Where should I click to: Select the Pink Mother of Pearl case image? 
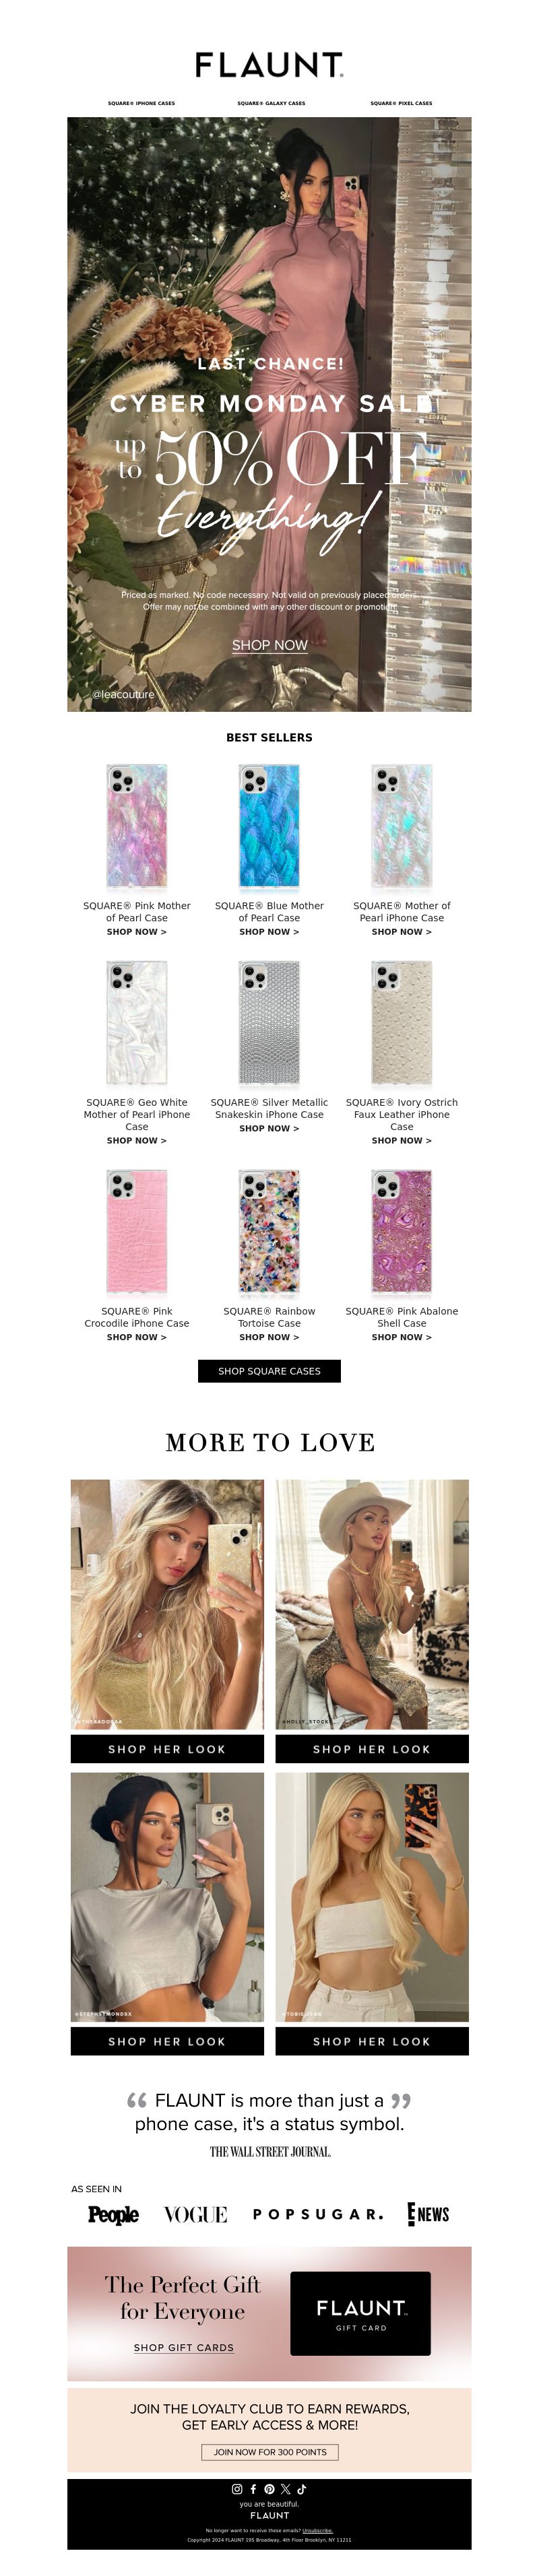pos(137,827)
